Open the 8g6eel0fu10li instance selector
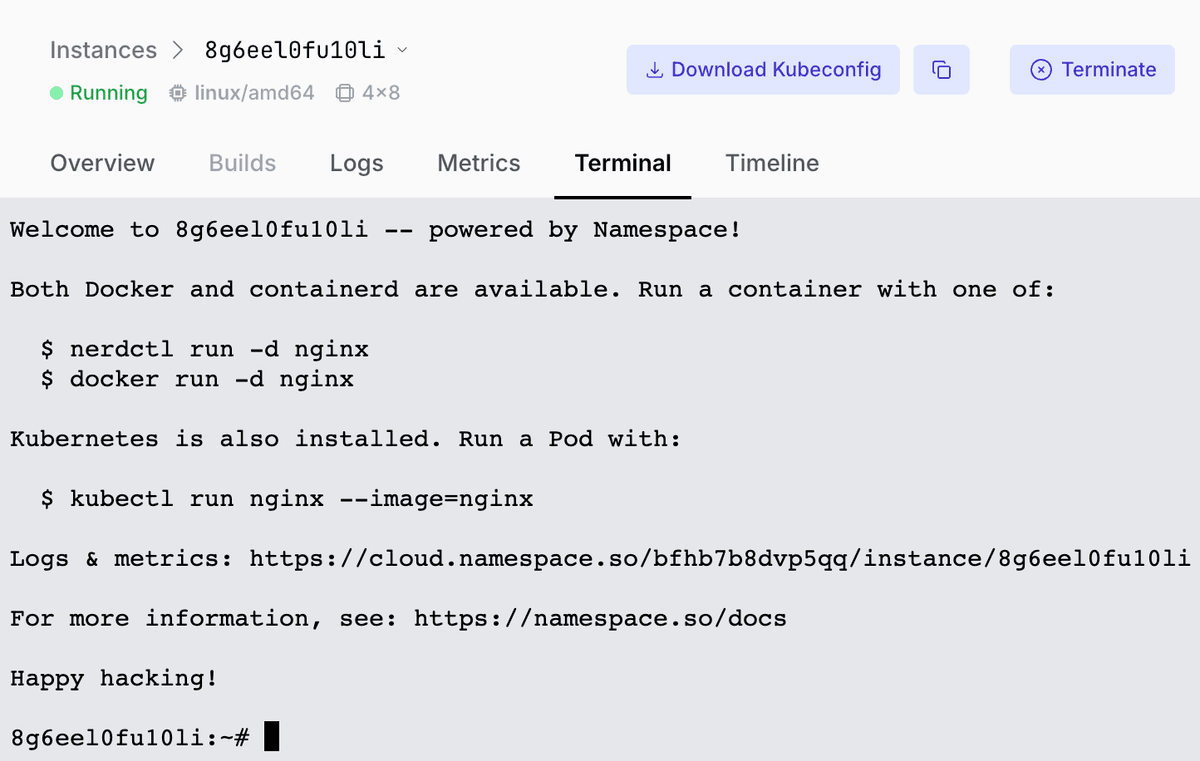1200x761 pixels. click(x=294, y=50)
